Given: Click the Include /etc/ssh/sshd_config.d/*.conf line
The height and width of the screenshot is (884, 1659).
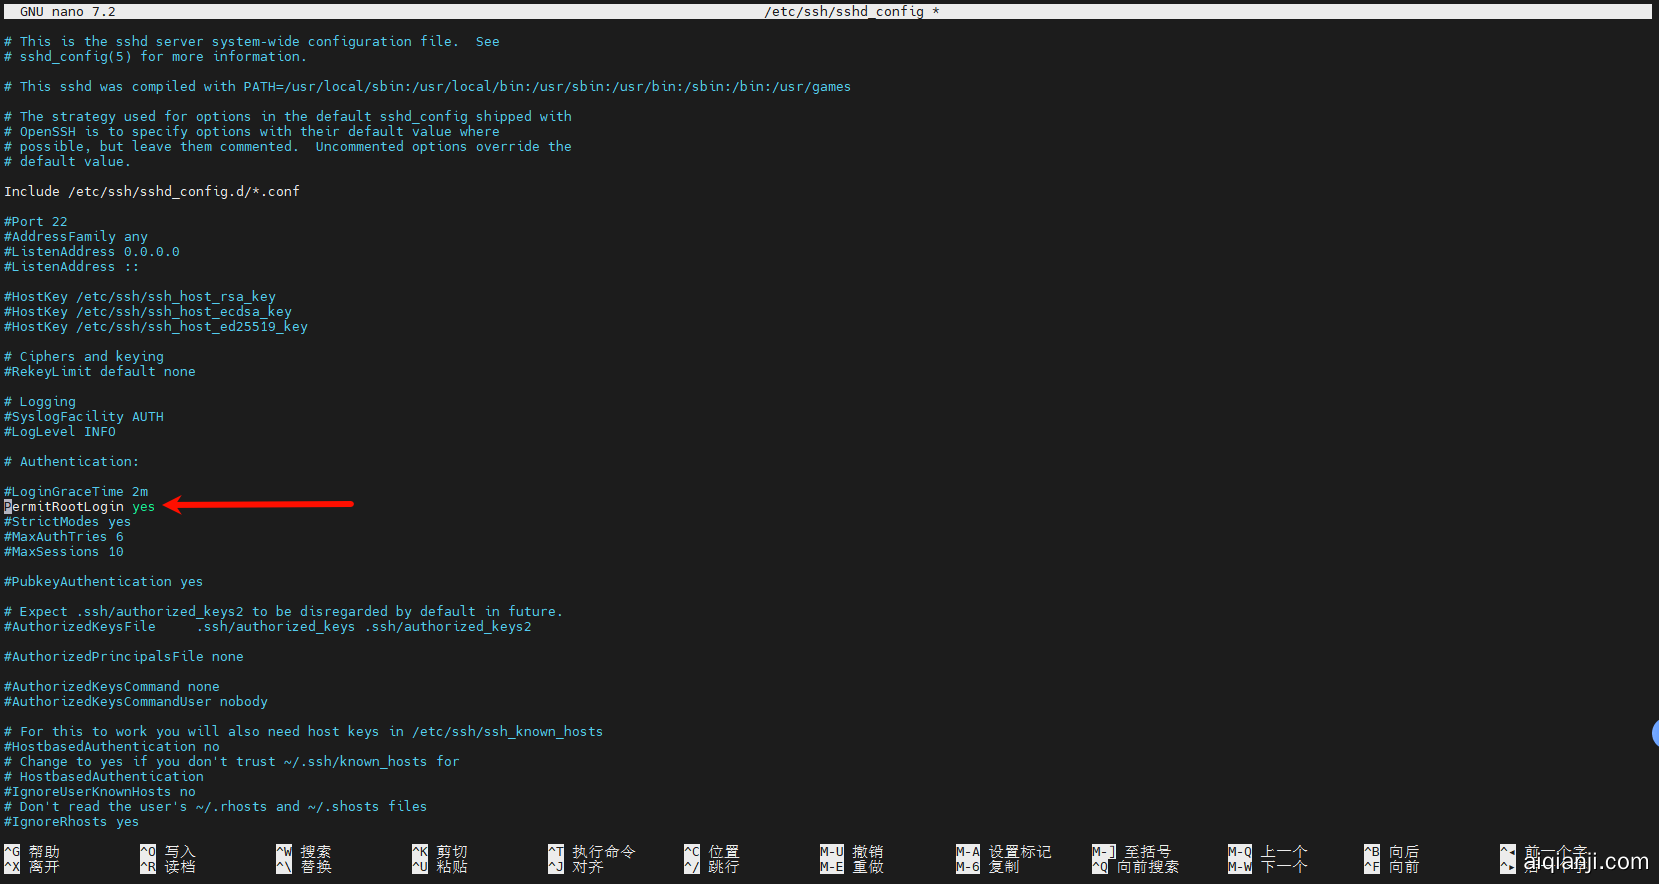Looking at the screenshot, I should (152, 192).
